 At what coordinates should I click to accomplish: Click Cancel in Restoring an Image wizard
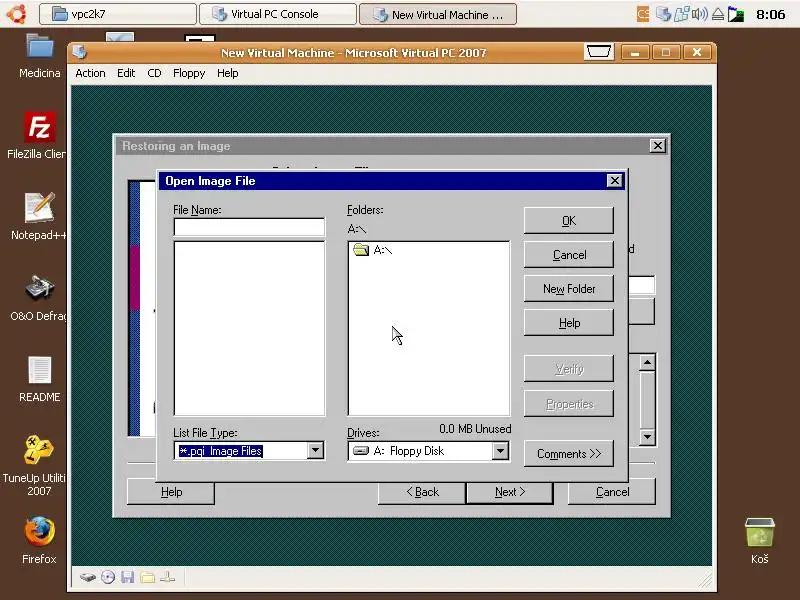click(x=612, y=492)
